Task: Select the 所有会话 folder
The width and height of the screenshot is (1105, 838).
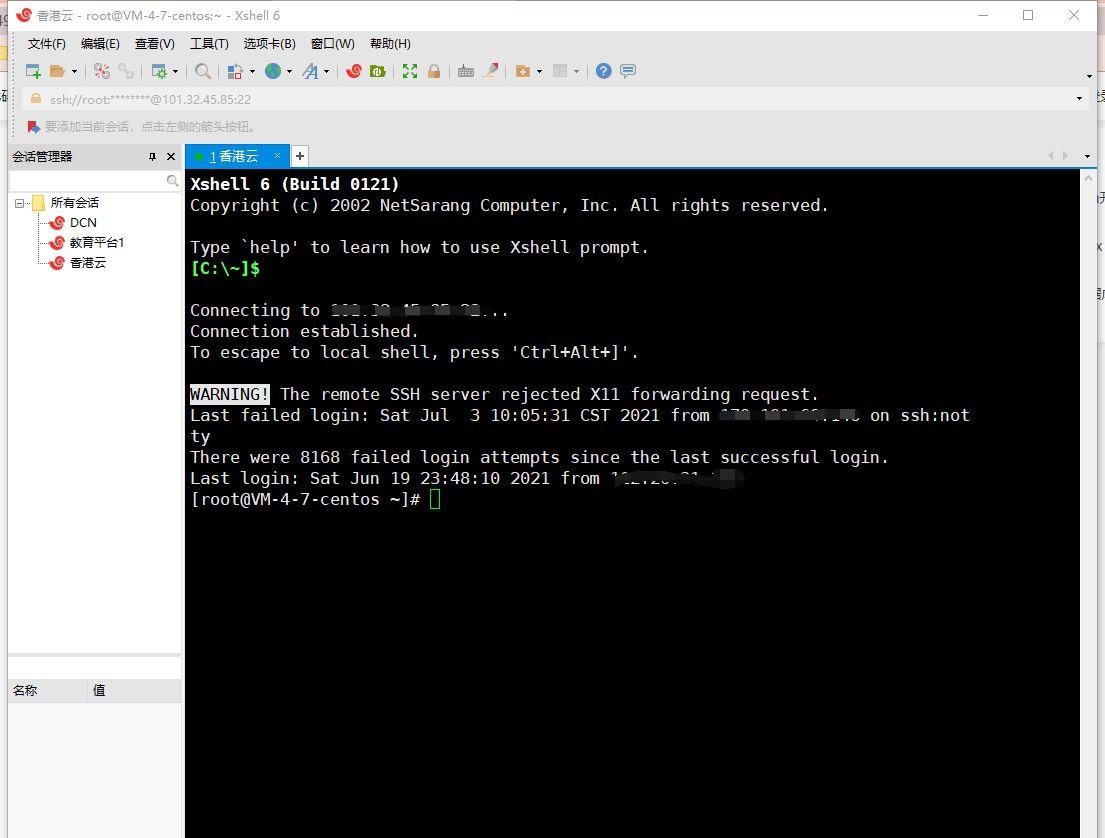Action: [75, 203]
